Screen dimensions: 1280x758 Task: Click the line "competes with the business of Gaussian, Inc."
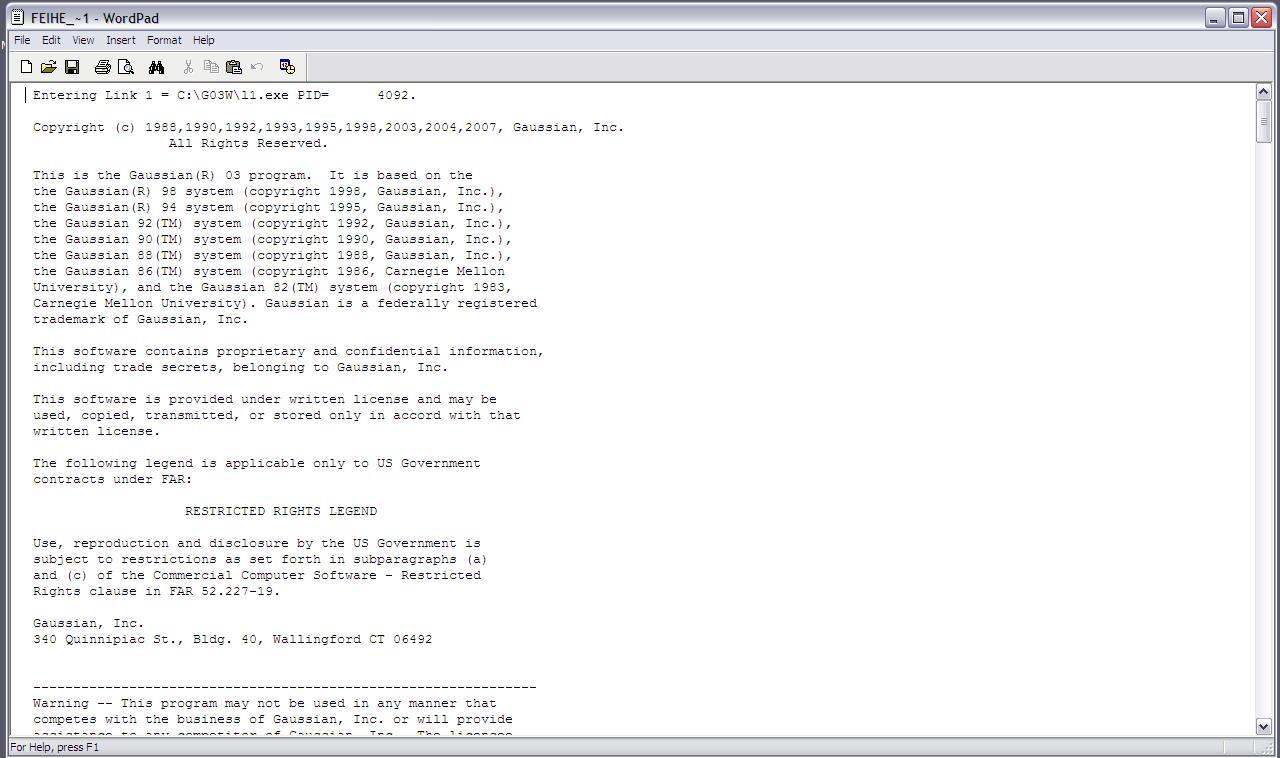272,719
